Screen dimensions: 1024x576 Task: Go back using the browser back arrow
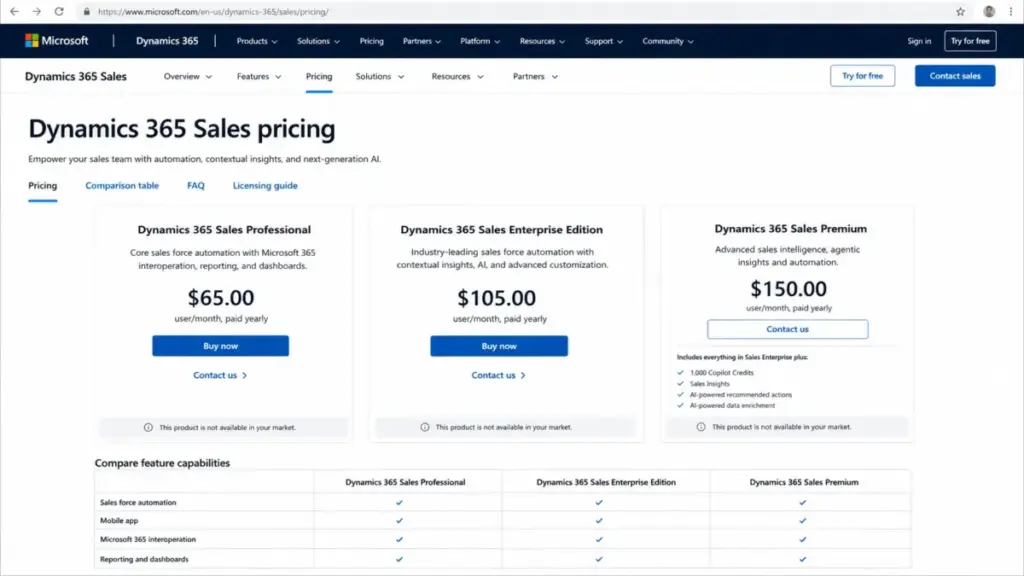[14, 12]
